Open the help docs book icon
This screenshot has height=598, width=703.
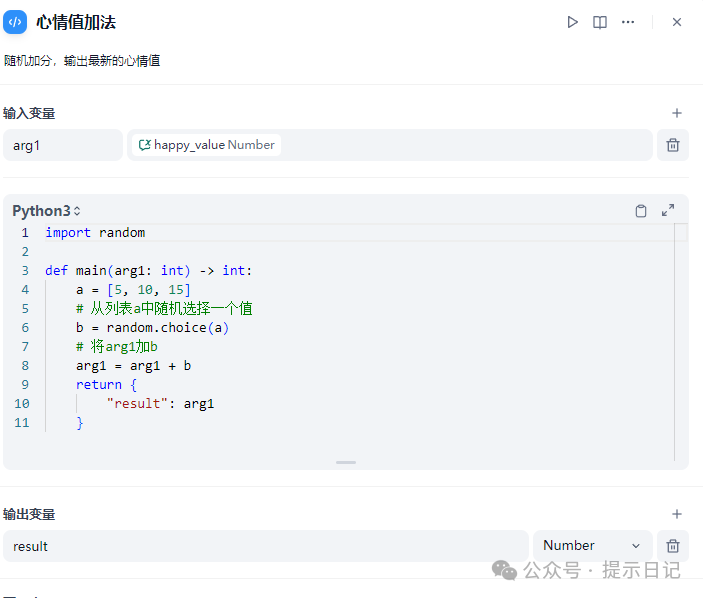pos(600,22)
